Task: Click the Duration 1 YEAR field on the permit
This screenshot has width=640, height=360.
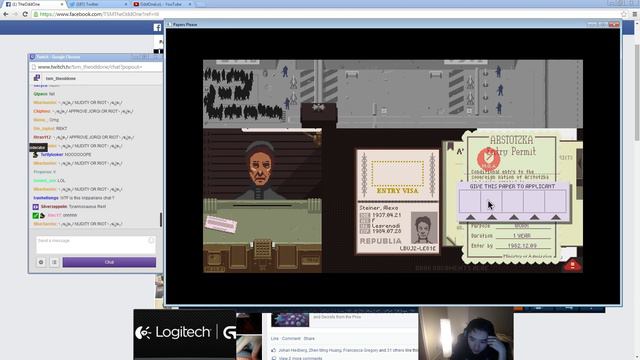Action: click(522, 236)
